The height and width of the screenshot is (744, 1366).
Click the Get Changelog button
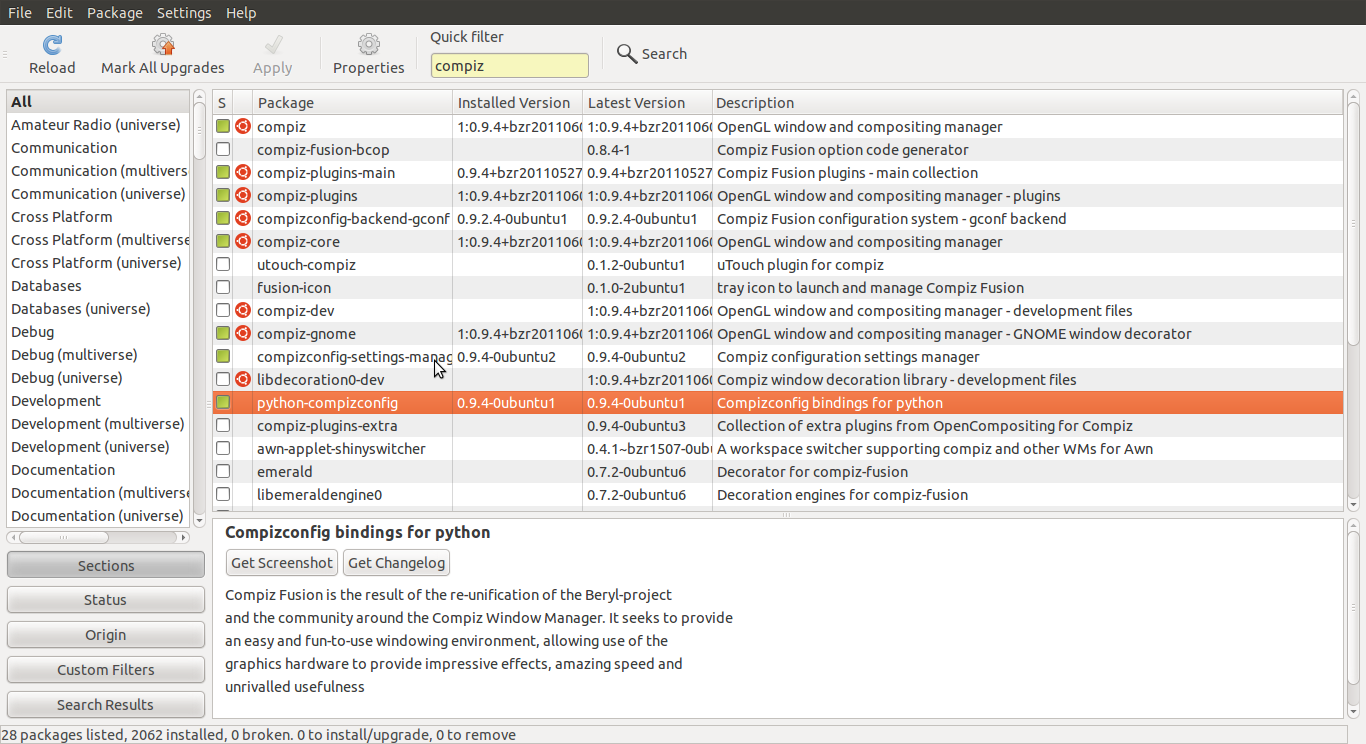pyautogui.click(x=397, y=563)
